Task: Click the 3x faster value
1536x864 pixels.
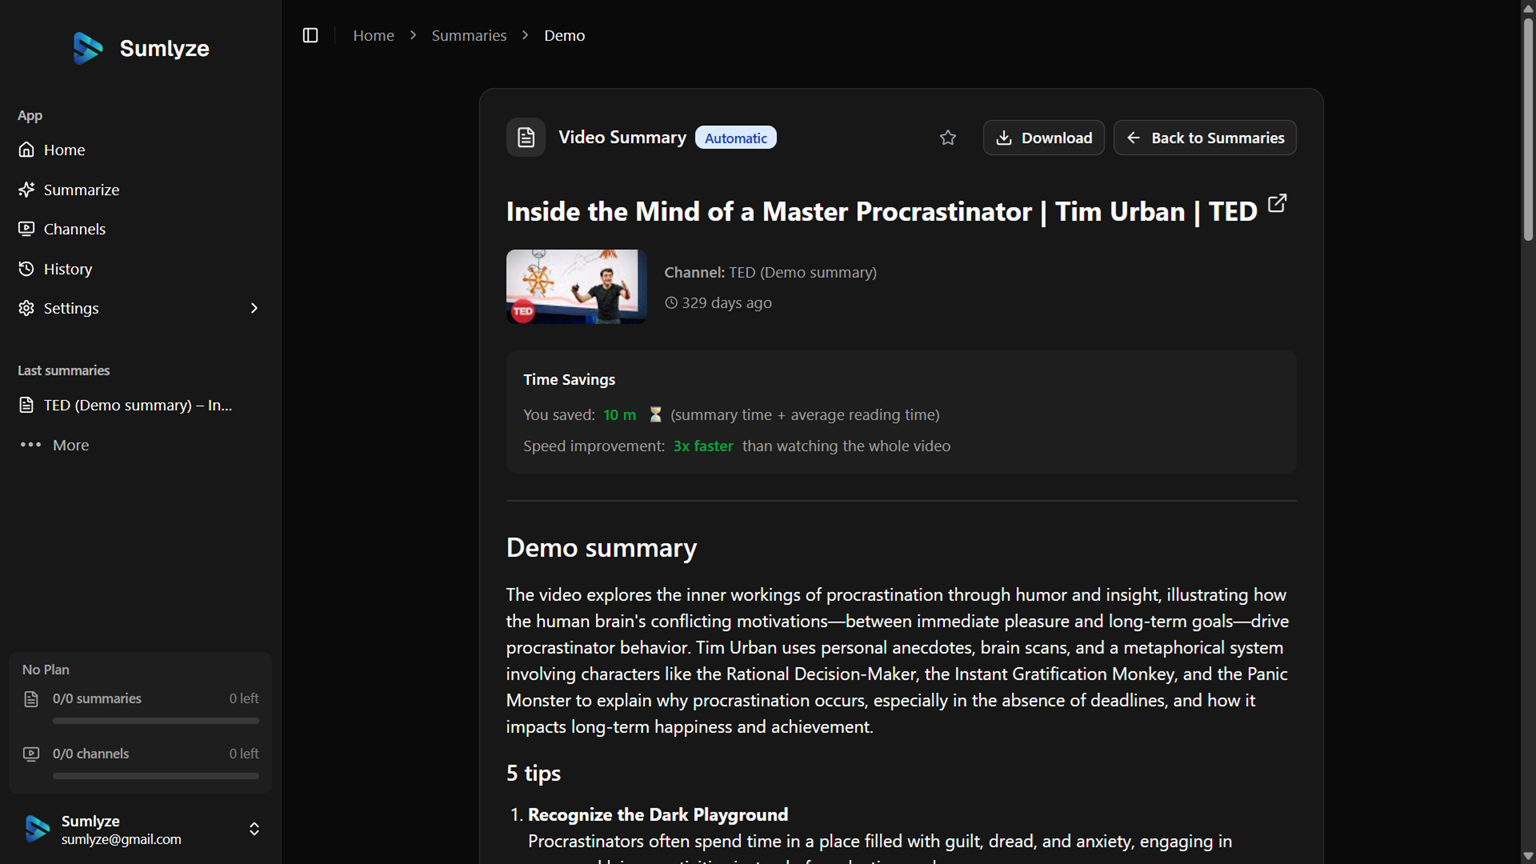Action: pos(703,446)
